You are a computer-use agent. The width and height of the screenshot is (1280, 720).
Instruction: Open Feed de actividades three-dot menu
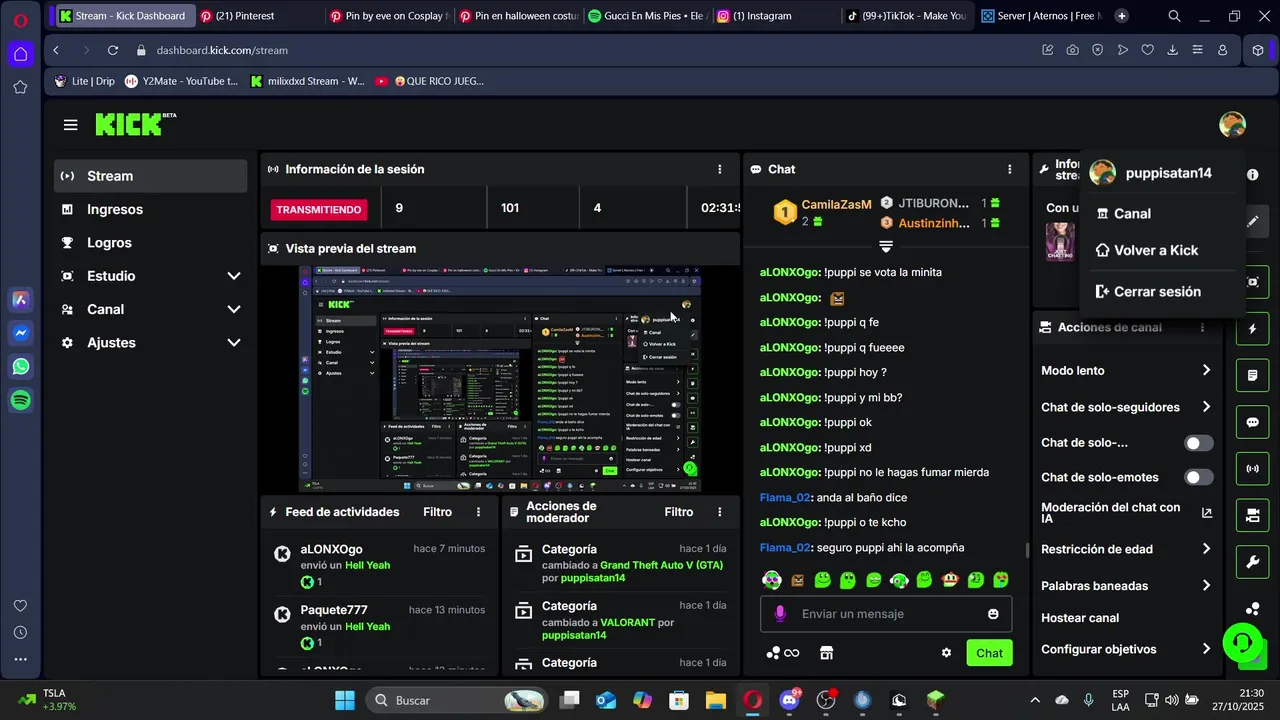point(479,512)
